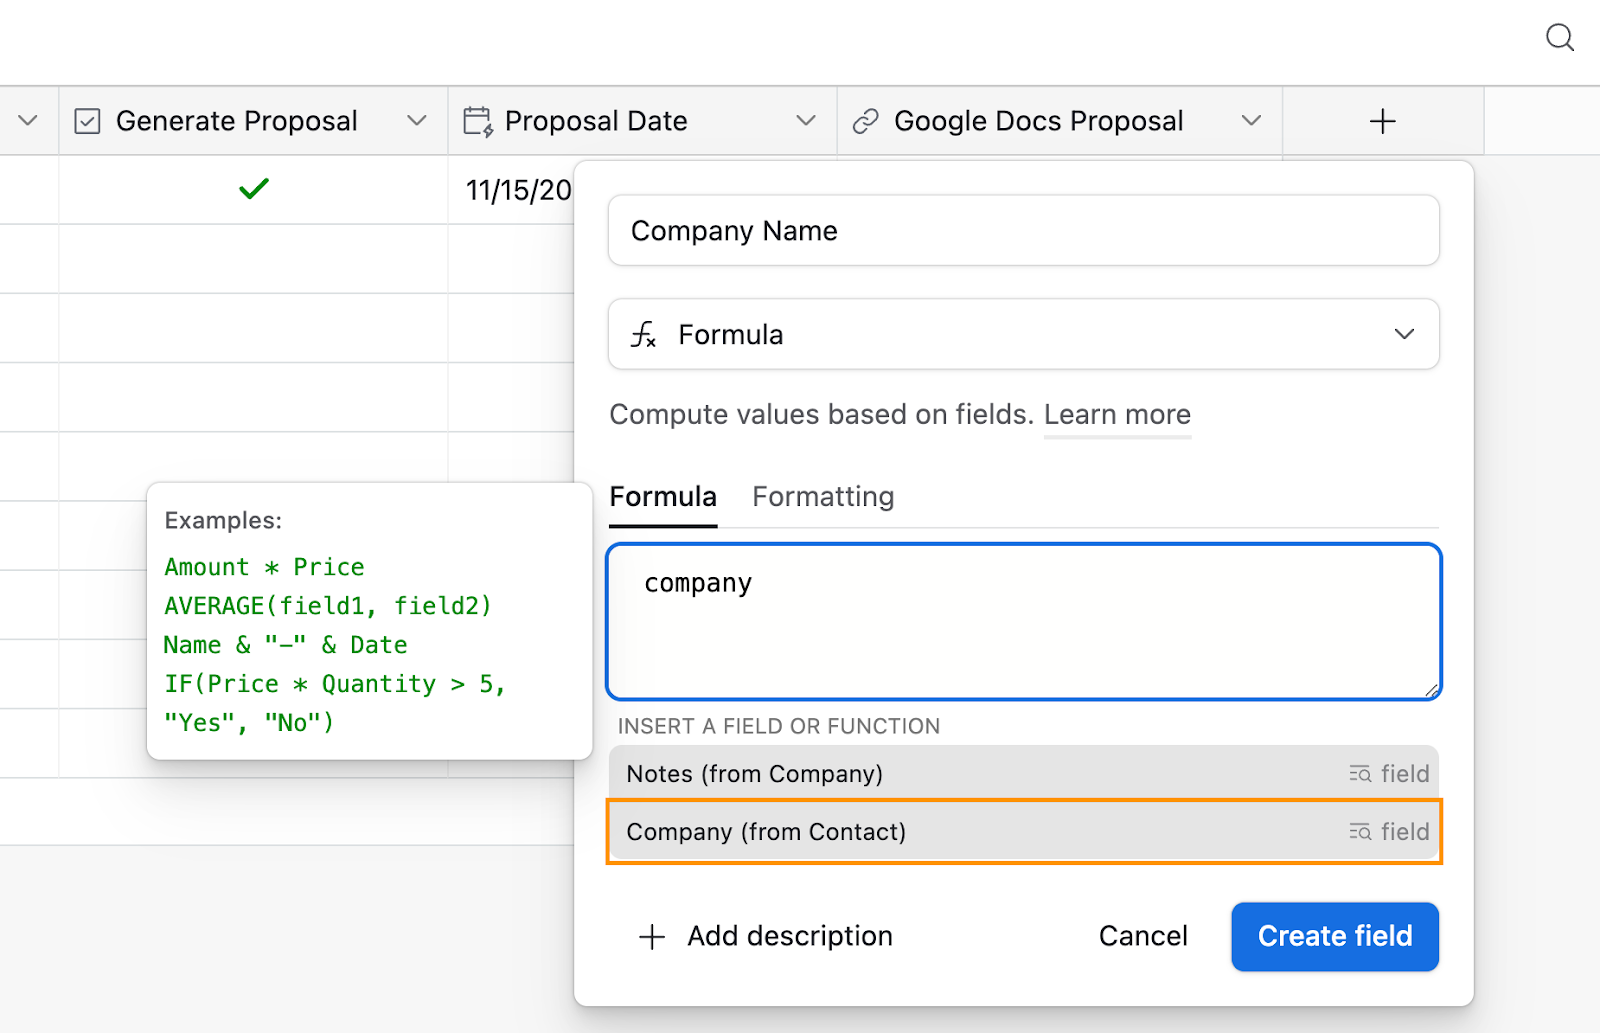Expand the leftmost partially visible column chevron
Viewport: 1600px width, 1033px height.
point(28,121)
